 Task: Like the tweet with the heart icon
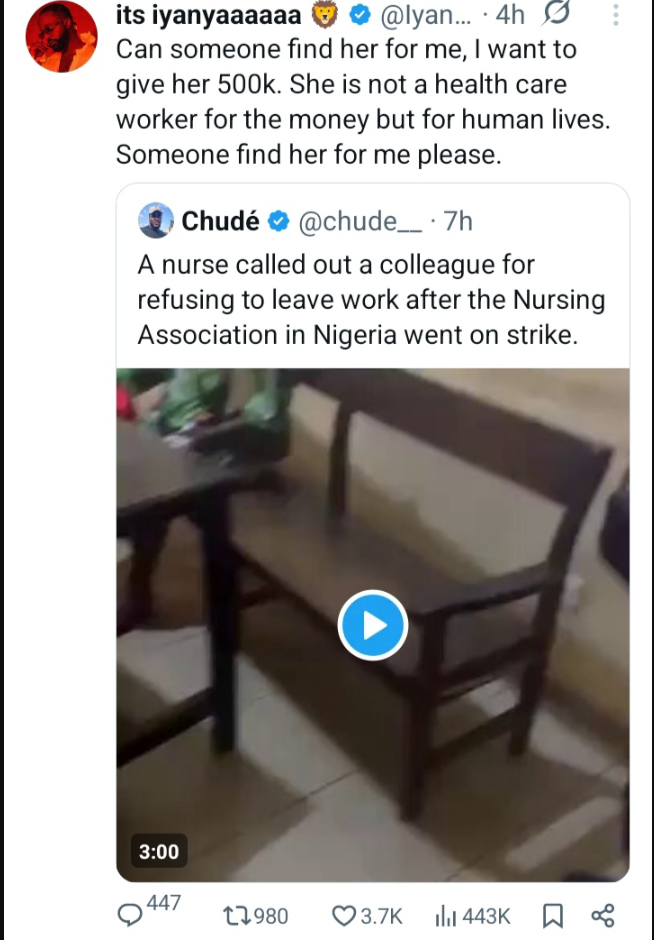[345, 915]
